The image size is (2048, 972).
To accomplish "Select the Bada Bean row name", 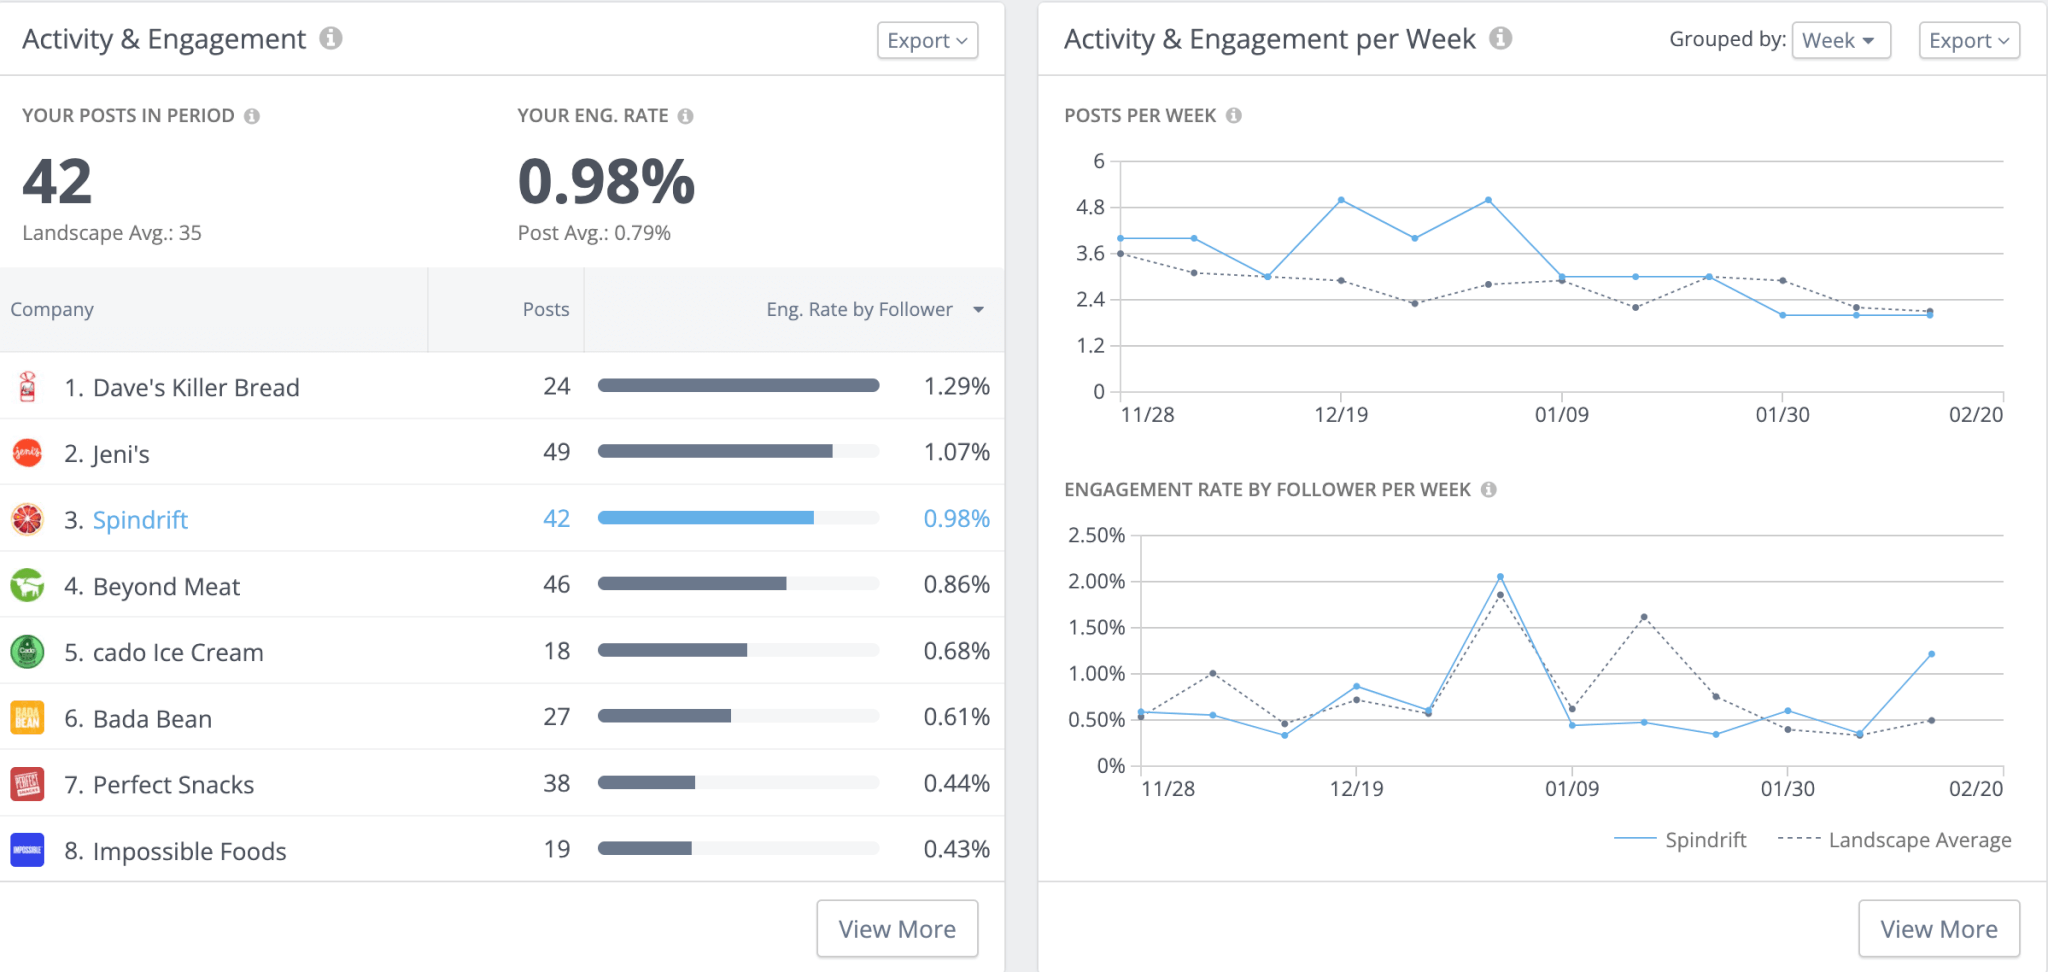I will pos(152,718).
